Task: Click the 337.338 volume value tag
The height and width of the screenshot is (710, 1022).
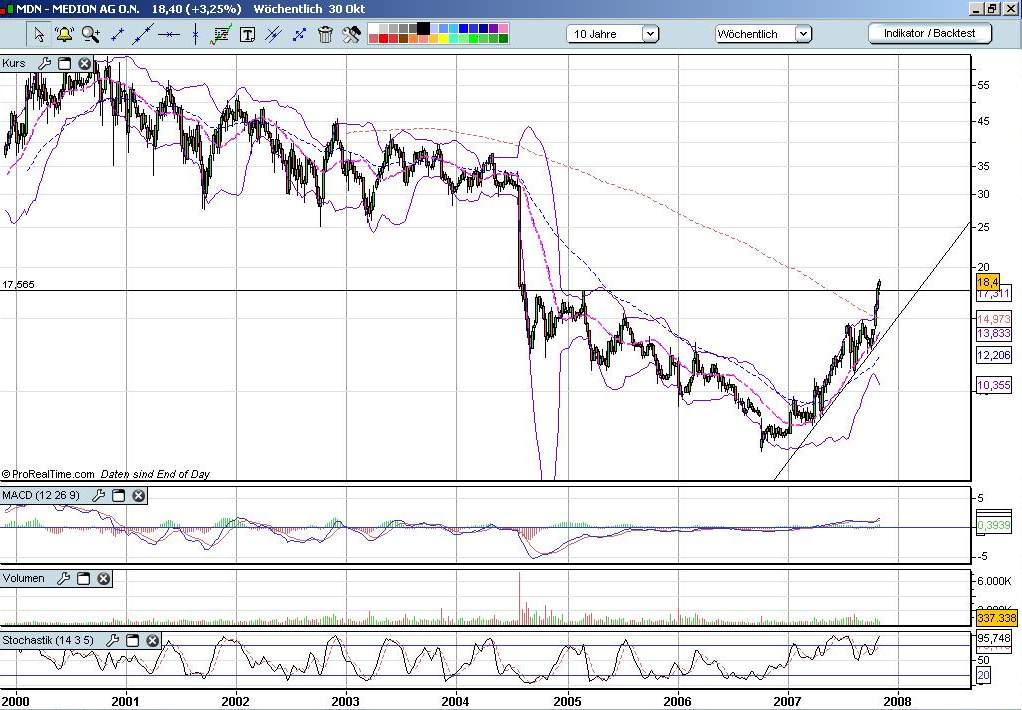Action: click(996, 617)
